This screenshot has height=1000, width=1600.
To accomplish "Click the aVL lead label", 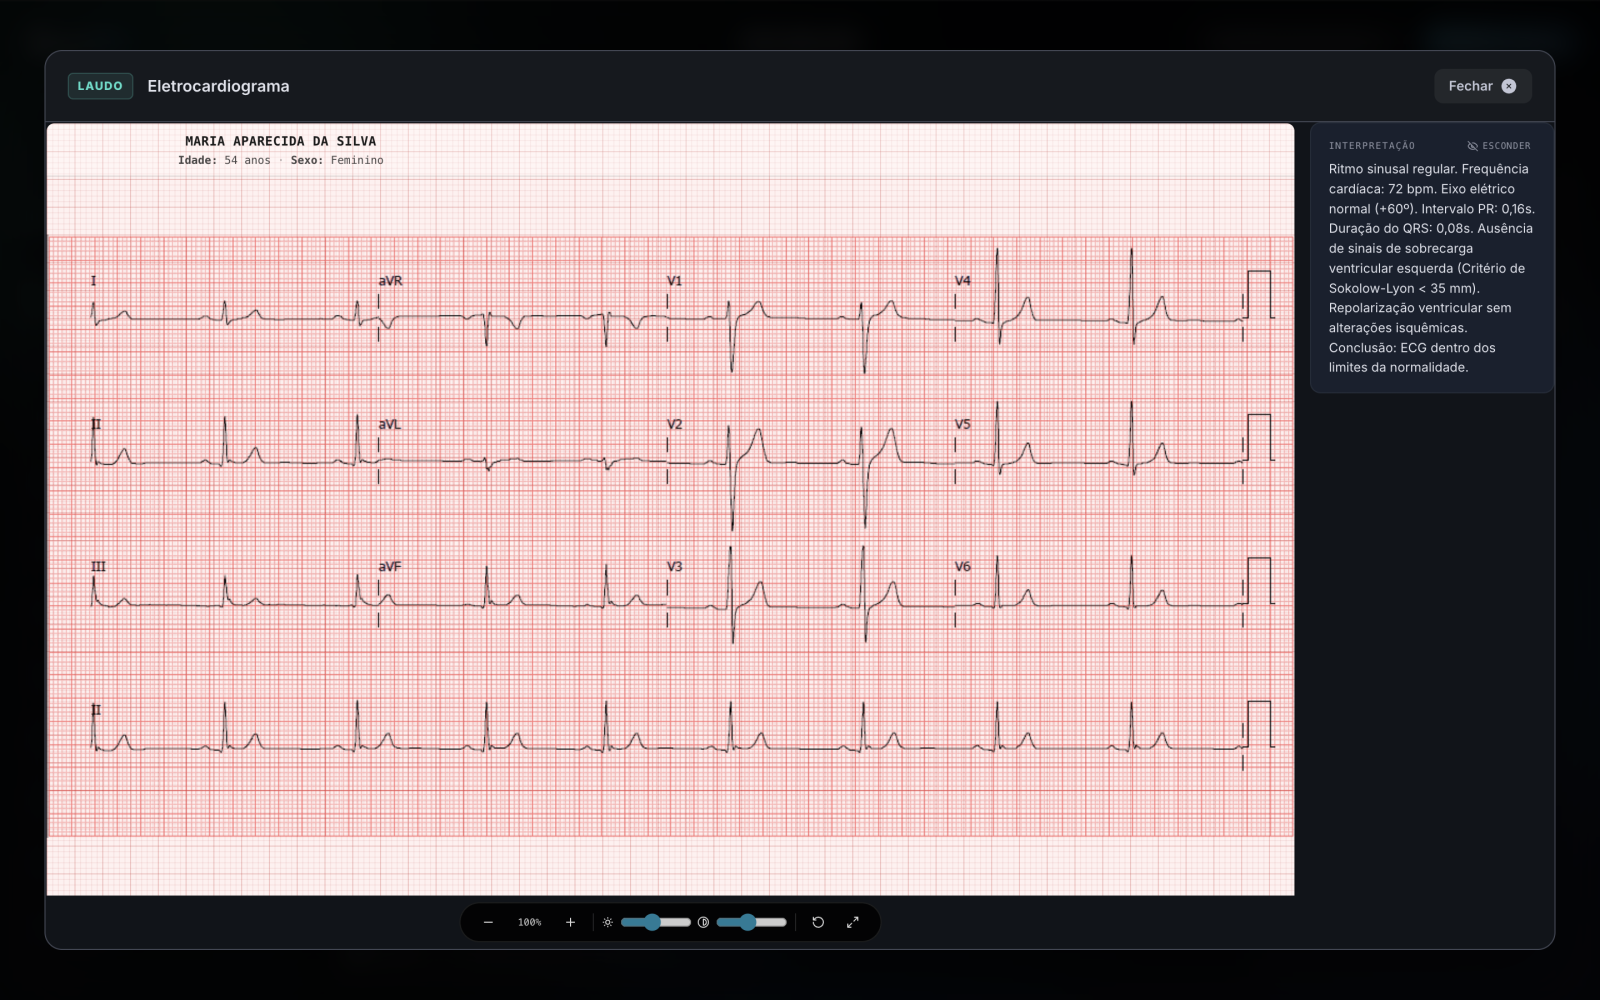I will [389, 424].
